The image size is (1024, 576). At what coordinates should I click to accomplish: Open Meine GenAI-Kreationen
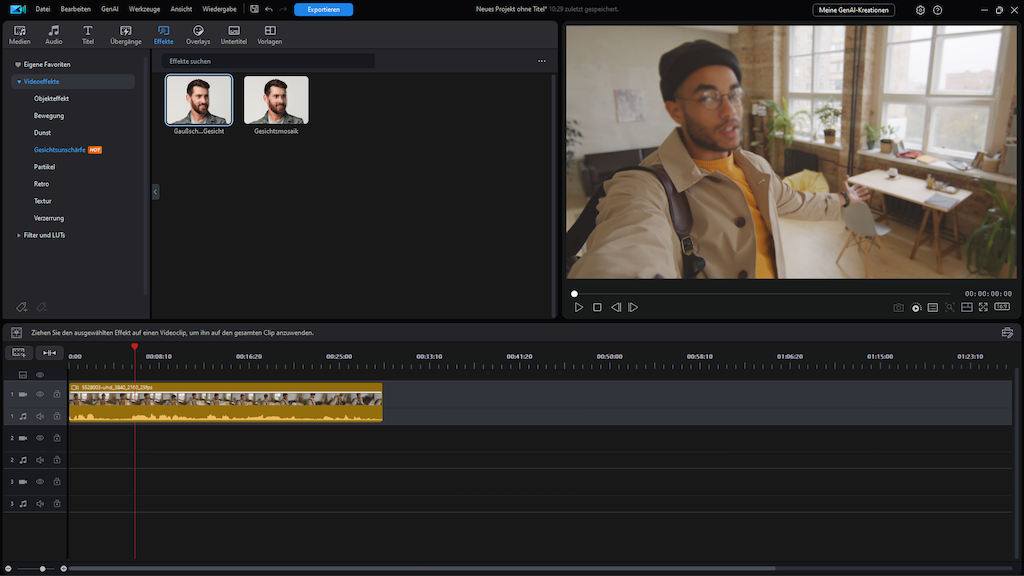tap(854, 10)
